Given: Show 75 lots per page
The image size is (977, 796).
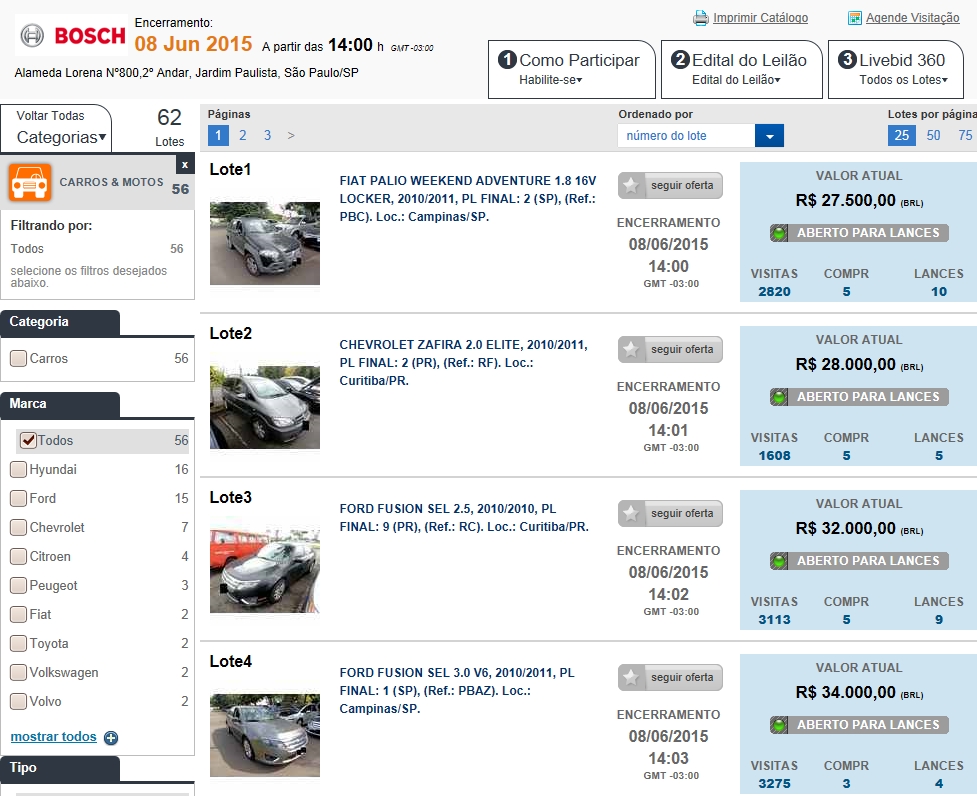Looking at the screenshot, I should 965,135.
